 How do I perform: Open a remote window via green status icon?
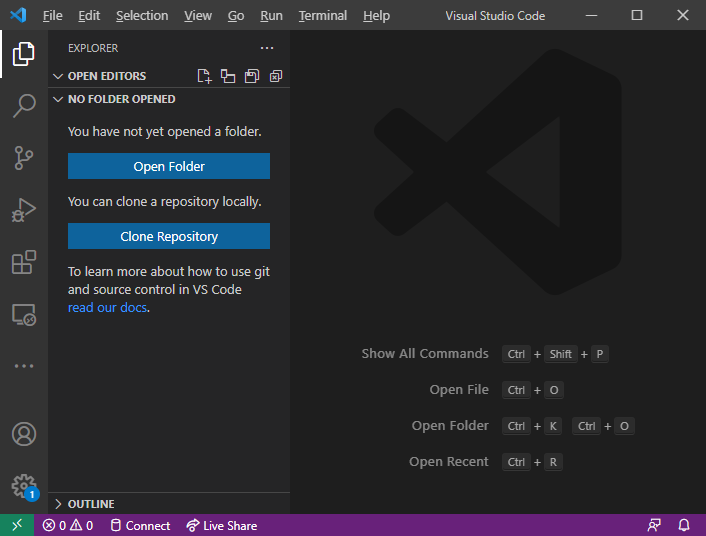pyautogui.click(x=17, y=525)
